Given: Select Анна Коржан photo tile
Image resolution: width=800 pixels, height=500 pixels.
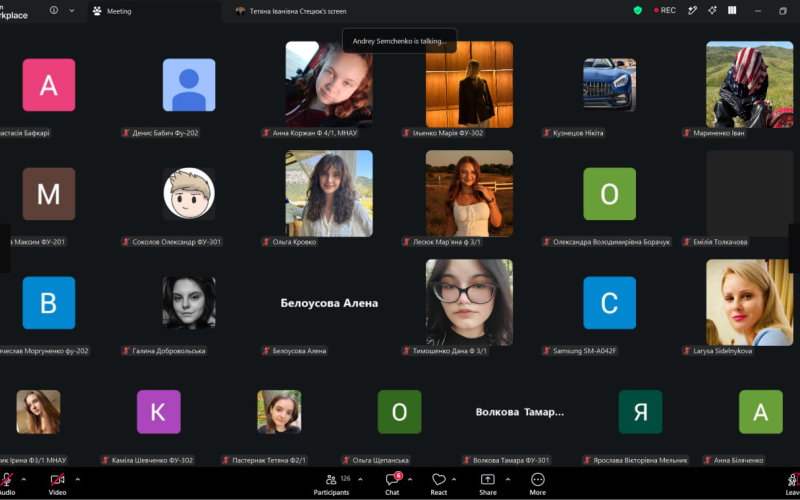Looking at the screenshot, I should click(329, 84).
